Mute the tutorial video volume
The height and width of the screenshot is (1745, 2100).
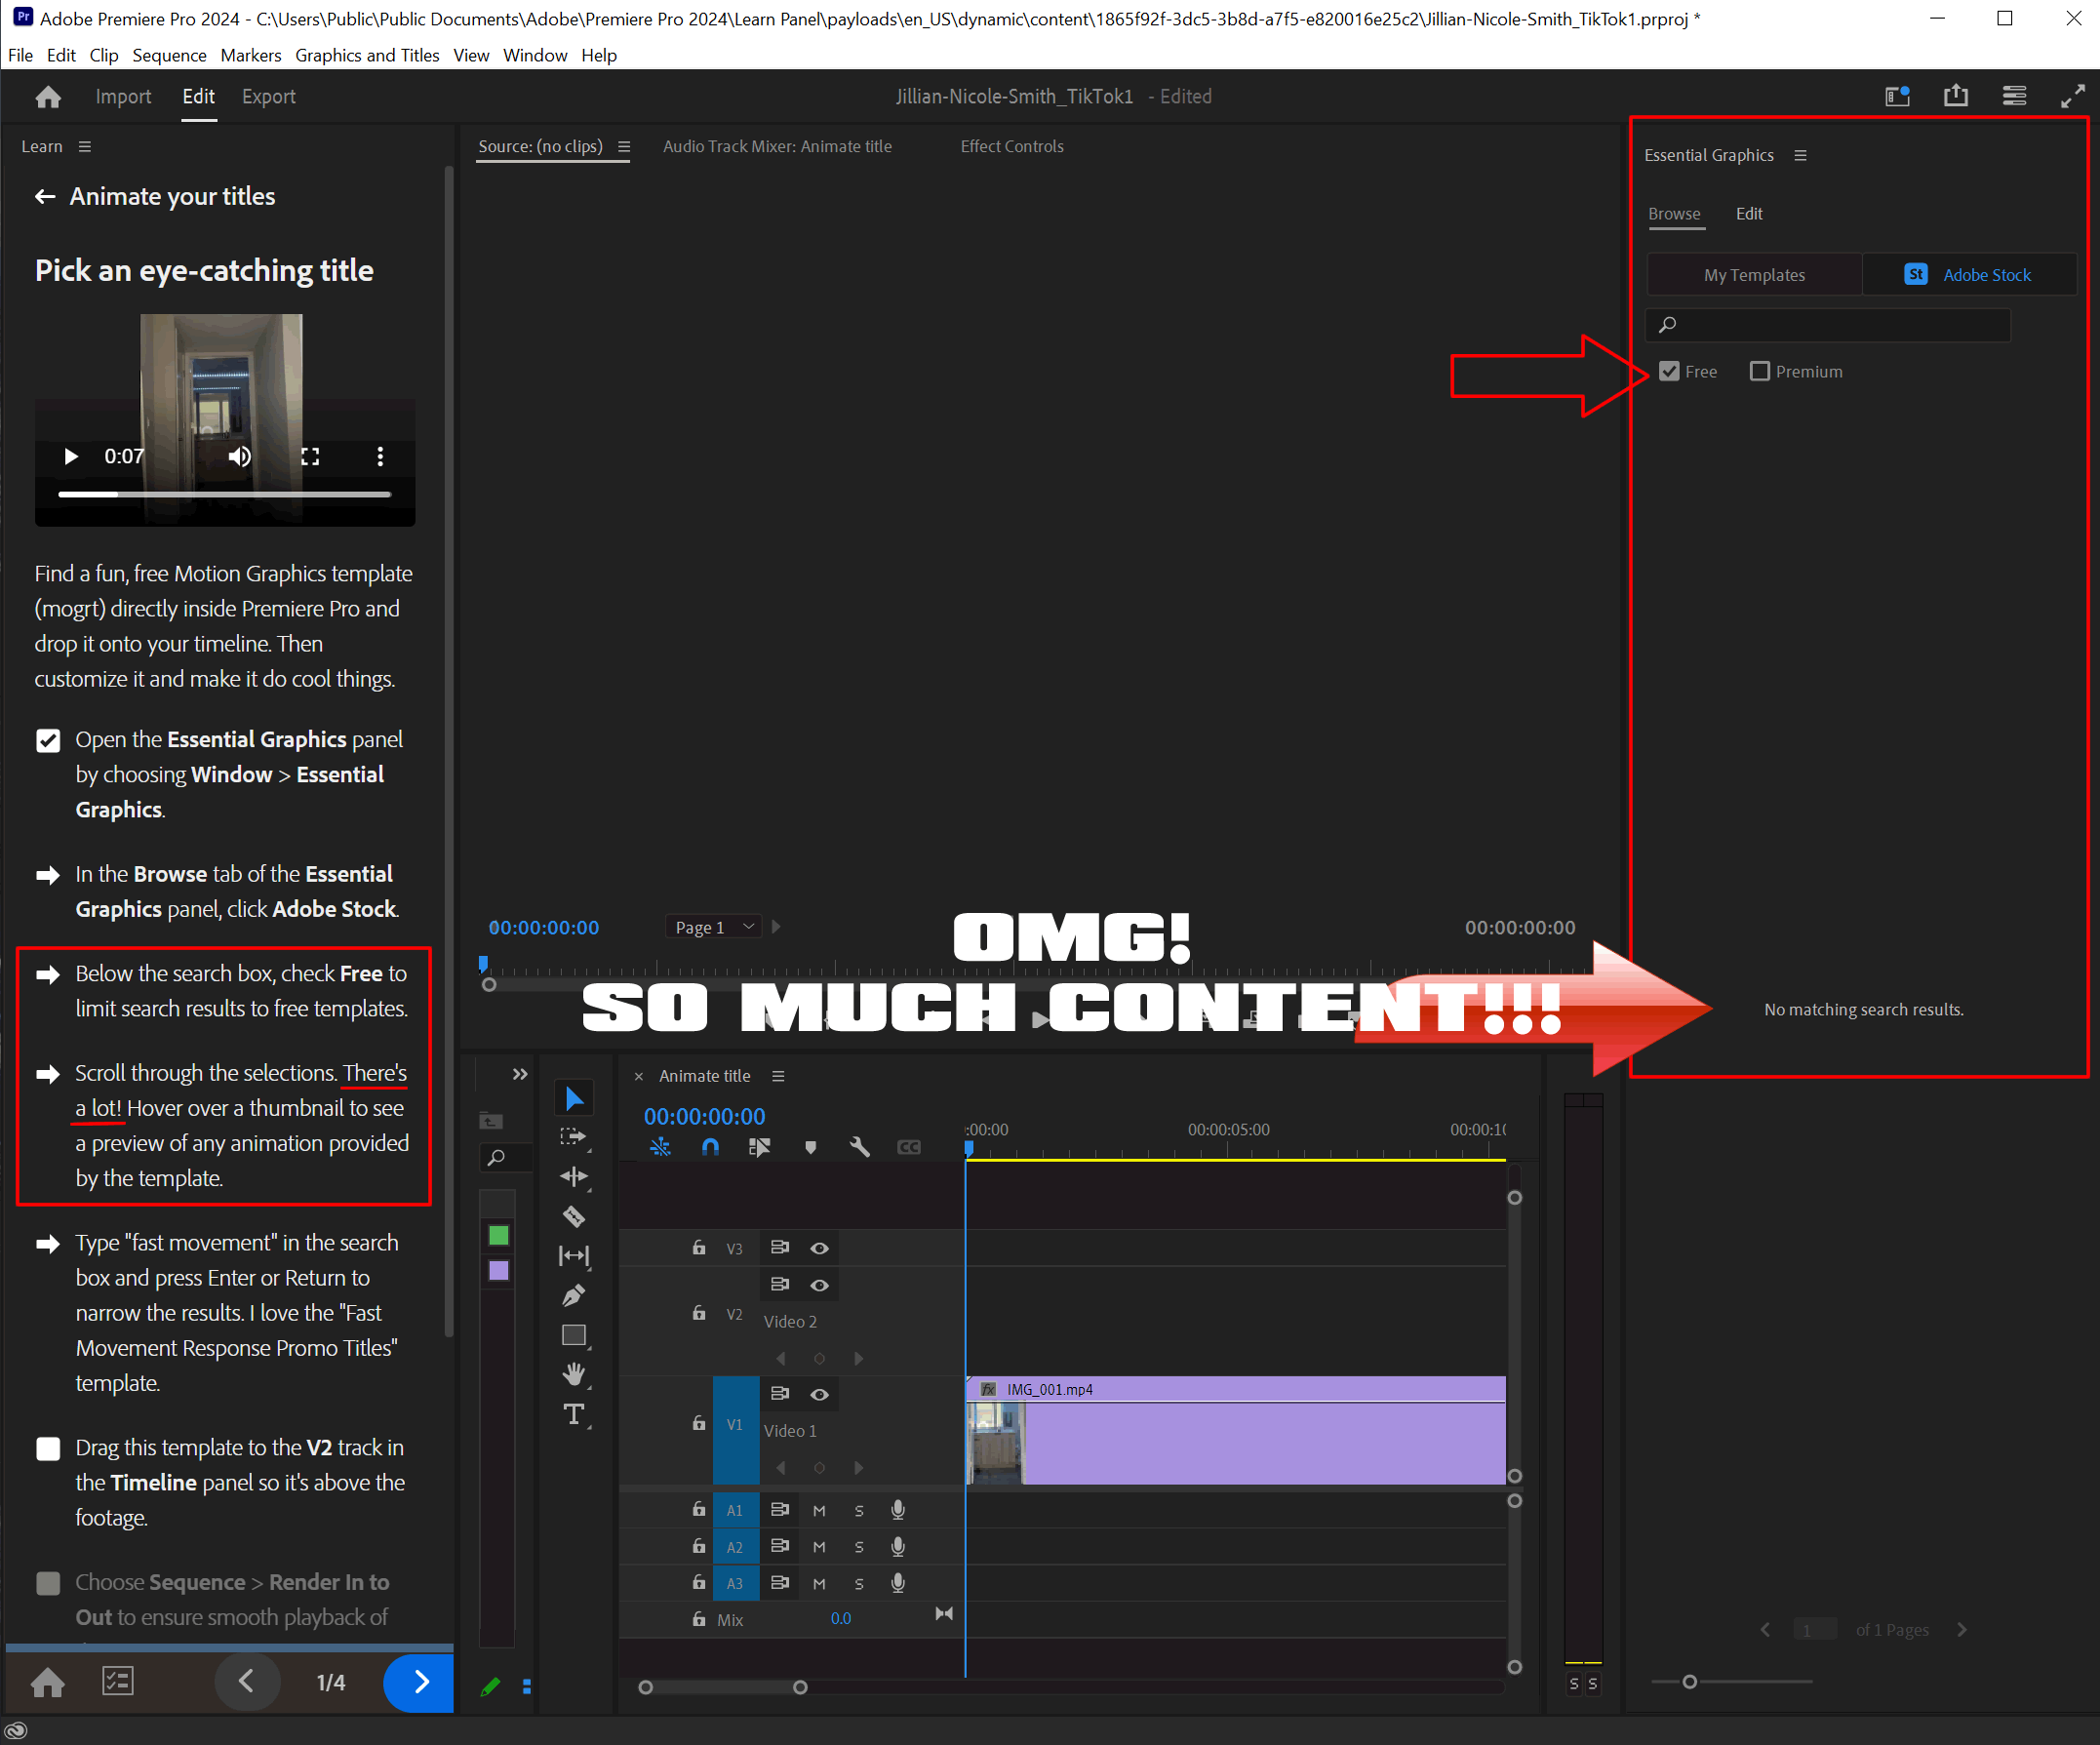point(239,456)
